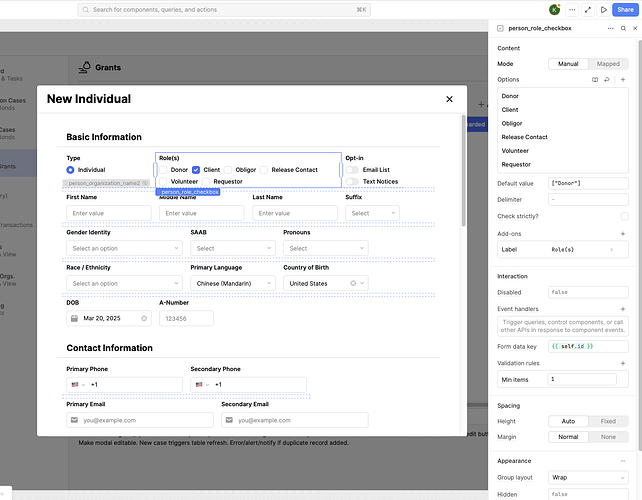The height and width of the screenshot is (500, 642).
Task: Close the New Individual modal
Action: (449, 99)
